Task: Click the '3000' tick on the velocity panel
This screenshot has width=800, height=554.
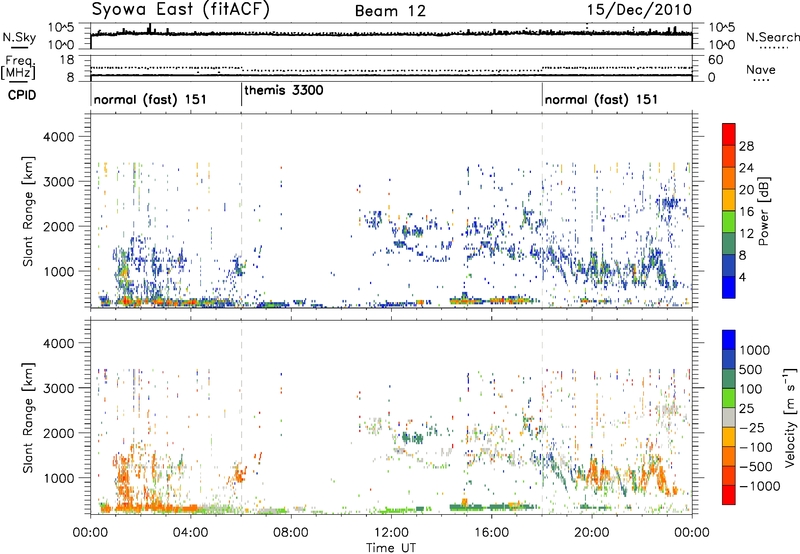Action: tap(59, 388)
